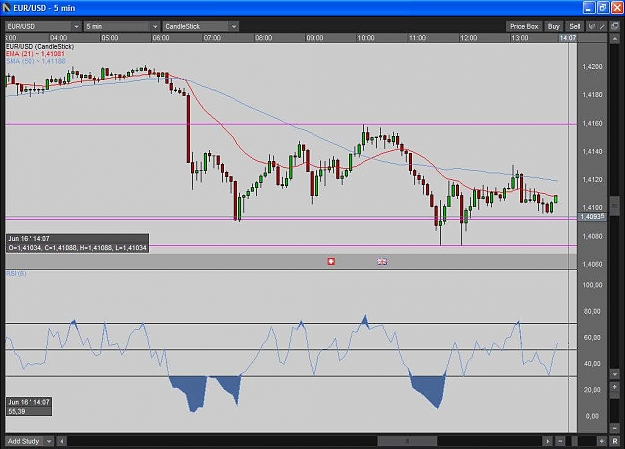Click the 14:07 current time marker
The width and height of the screenshot is (625, 449).
567,38
